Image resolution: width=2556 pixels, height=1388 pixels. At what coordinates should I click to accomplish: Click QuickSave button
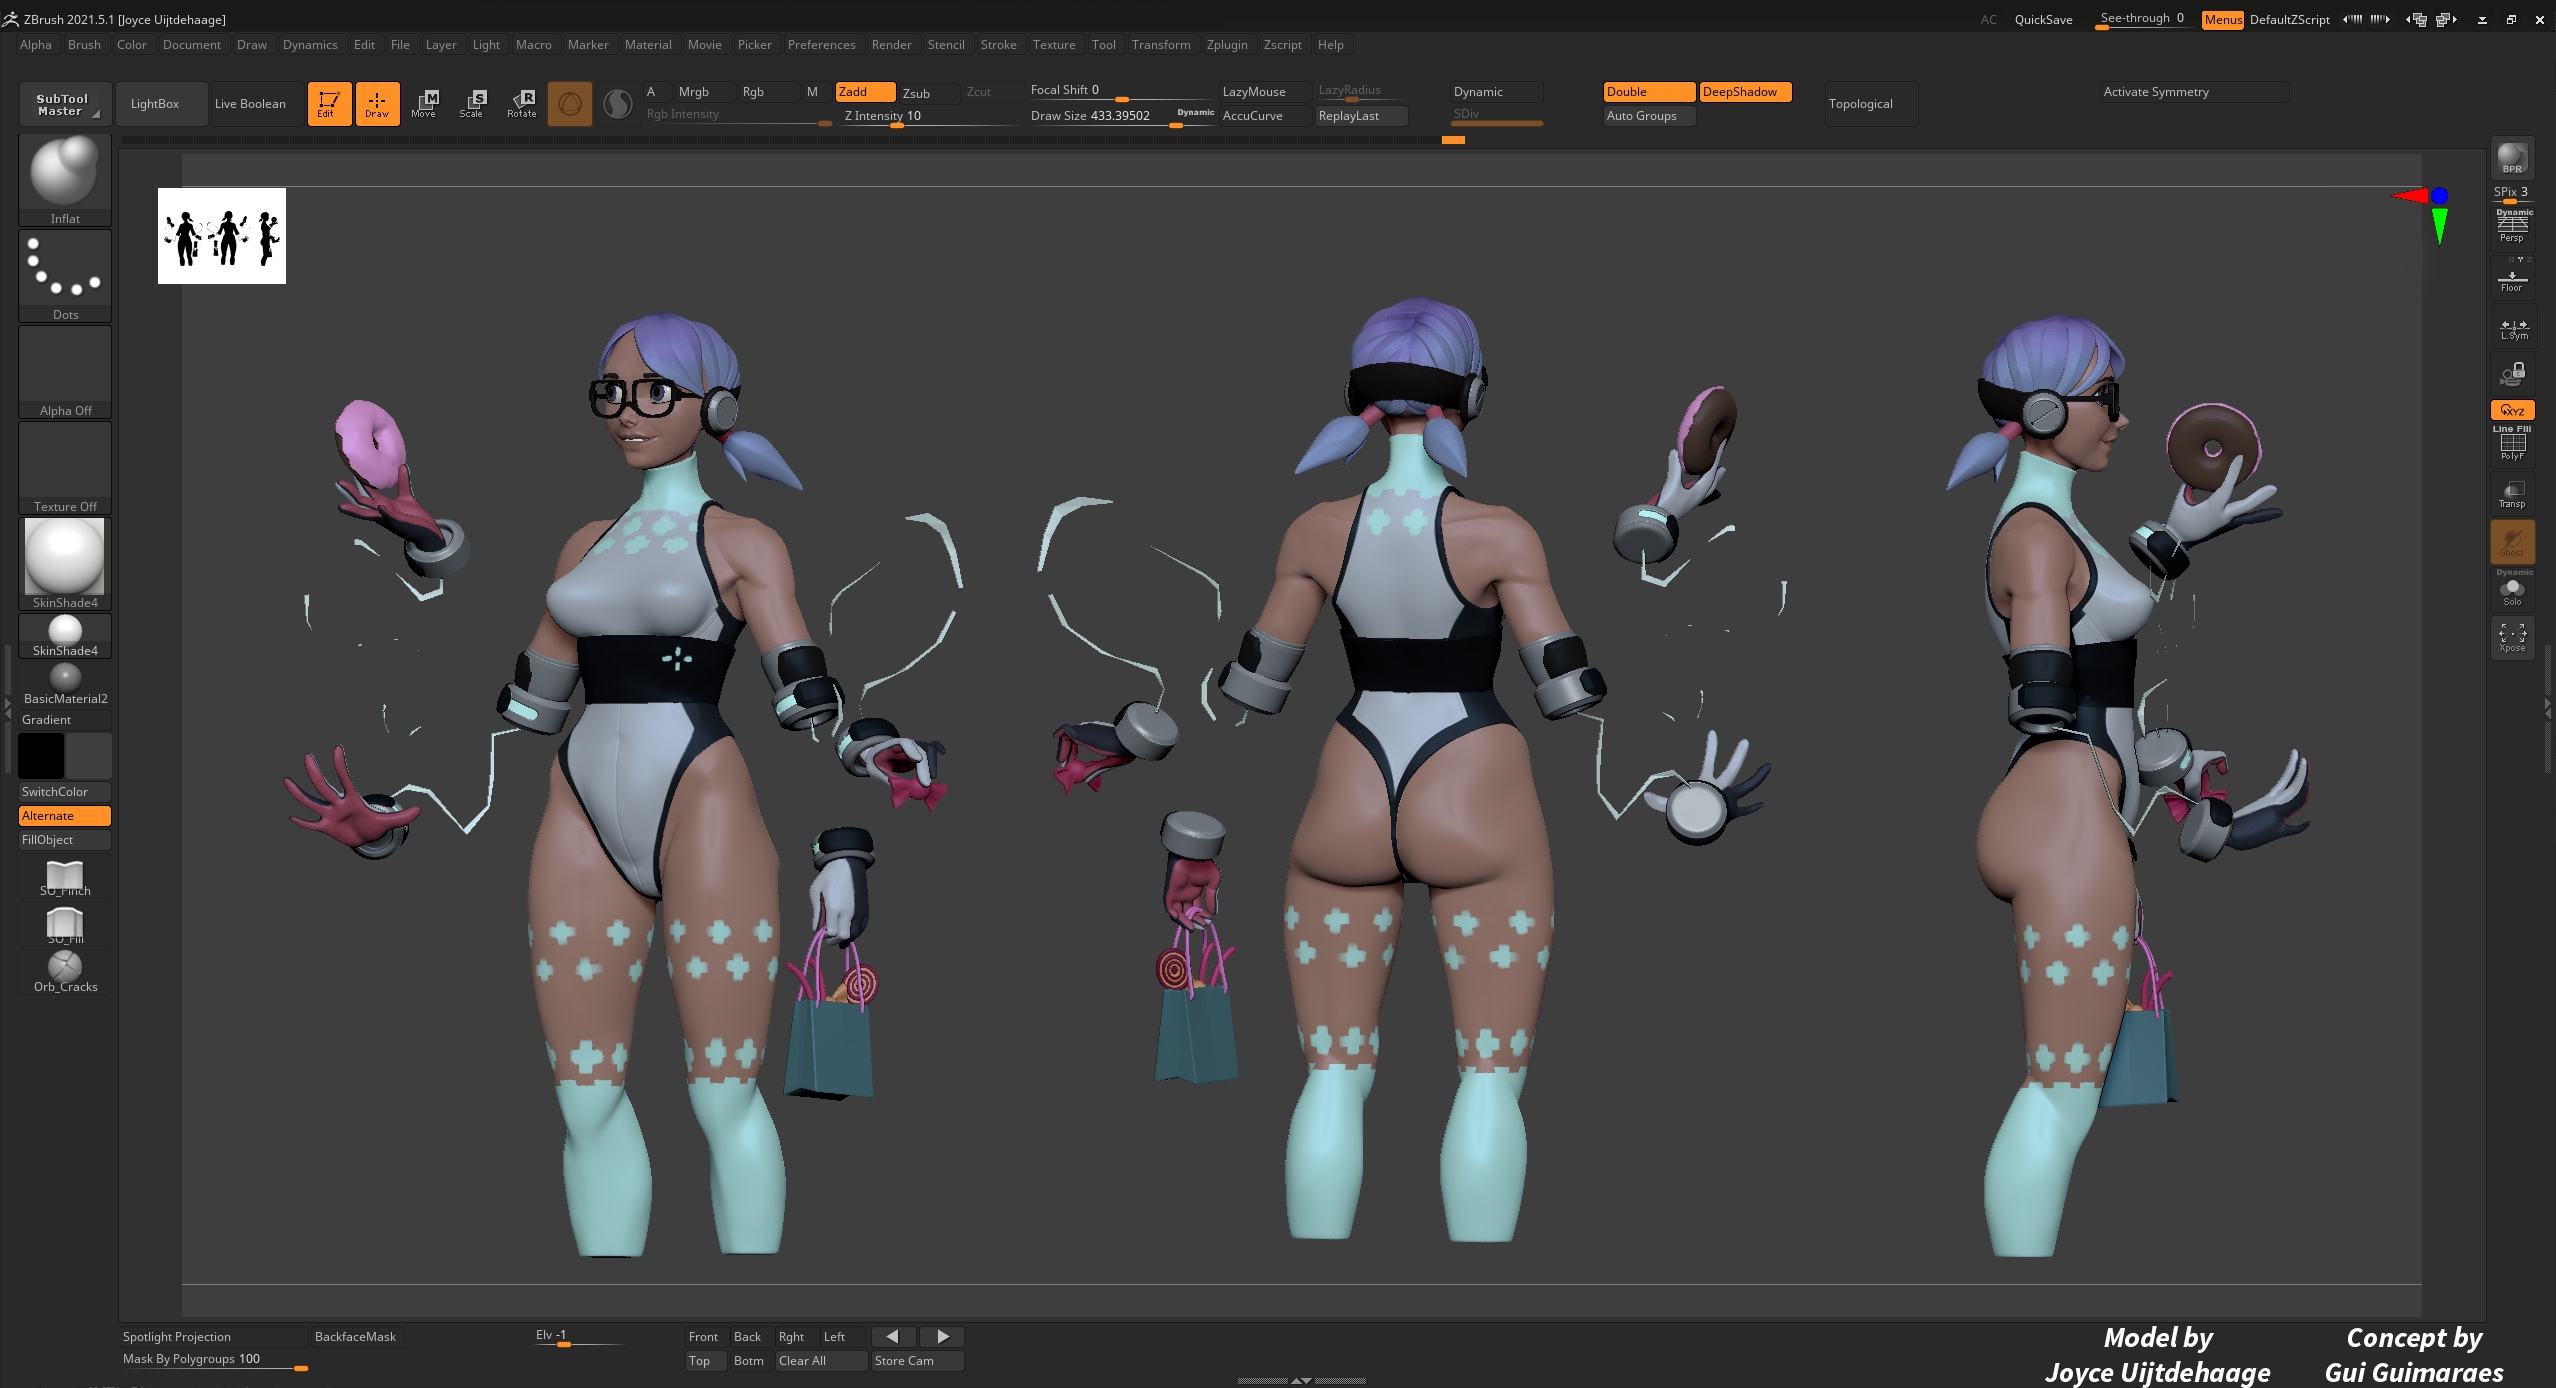click(2043, 20)
